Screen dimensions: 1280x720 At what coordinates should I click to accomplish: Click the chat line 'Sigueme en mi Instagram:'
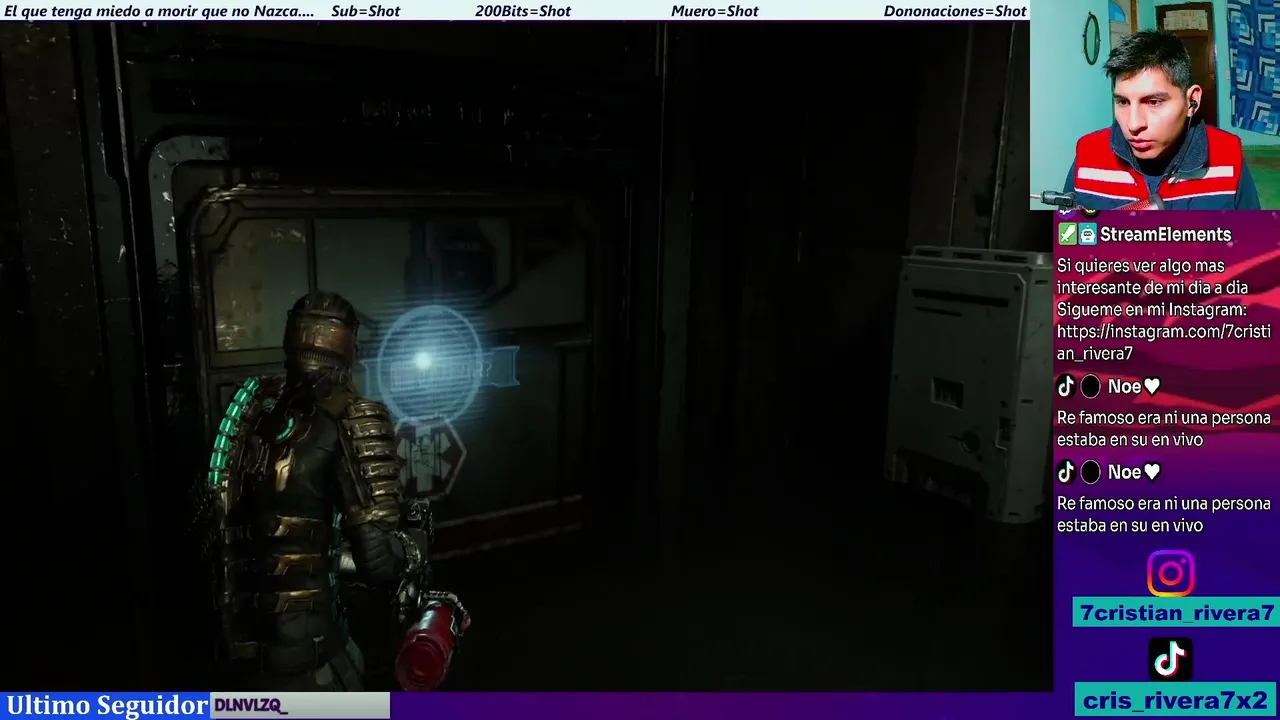click(1152, 310)
